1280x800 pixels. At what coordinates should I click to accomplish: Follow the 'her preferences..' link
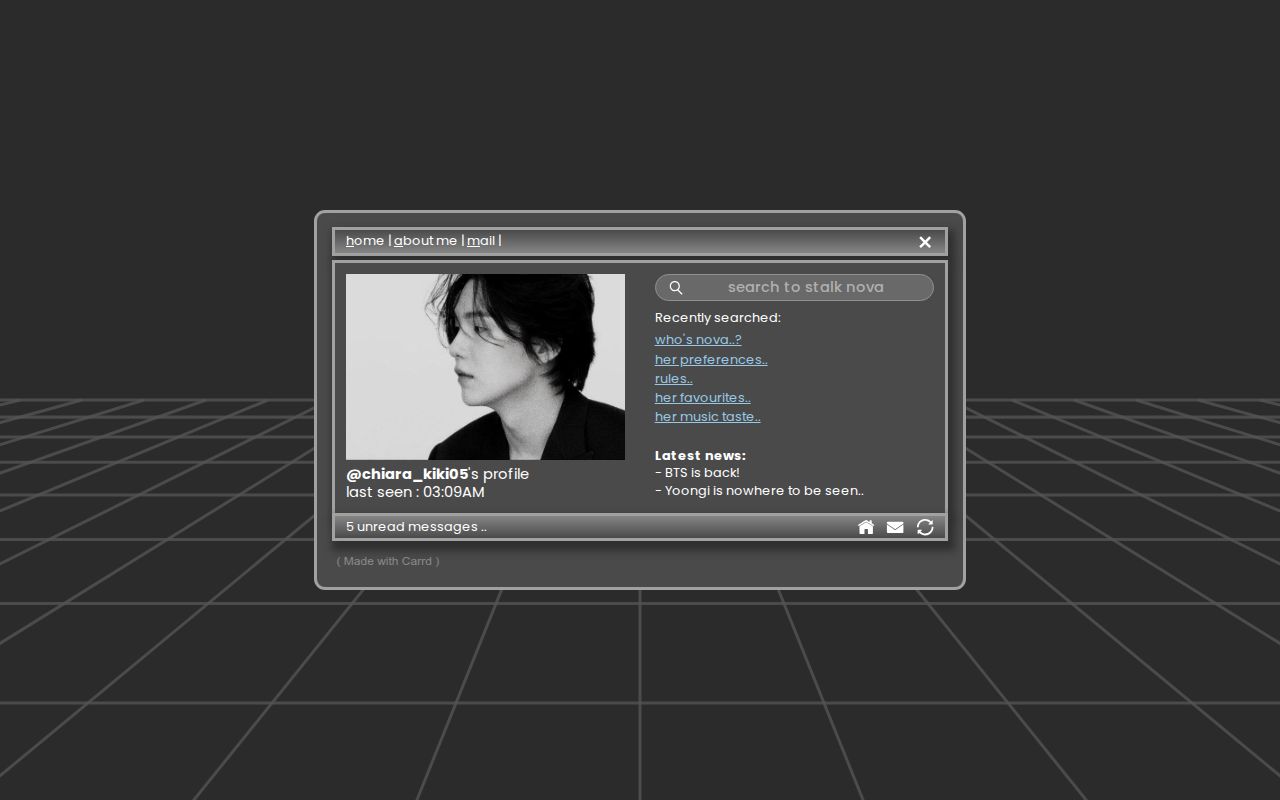[711, 360]
